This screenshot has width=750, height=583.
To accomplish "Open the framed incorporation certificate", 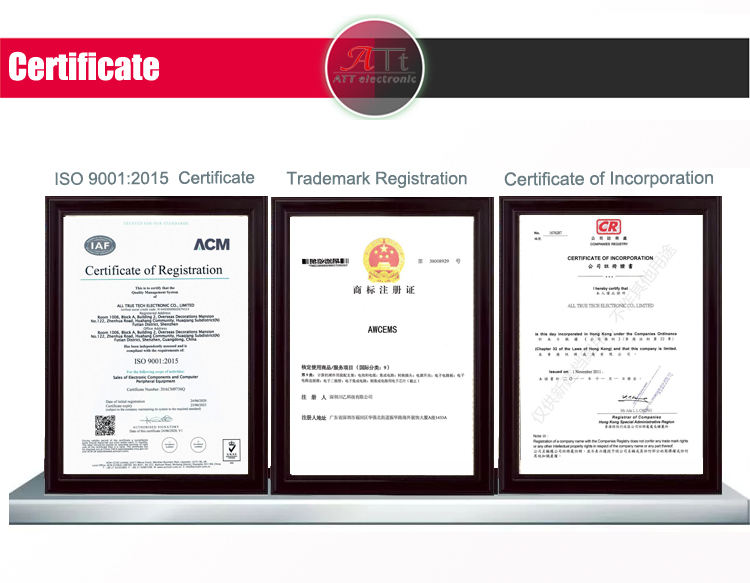I will tap(610, 345).
